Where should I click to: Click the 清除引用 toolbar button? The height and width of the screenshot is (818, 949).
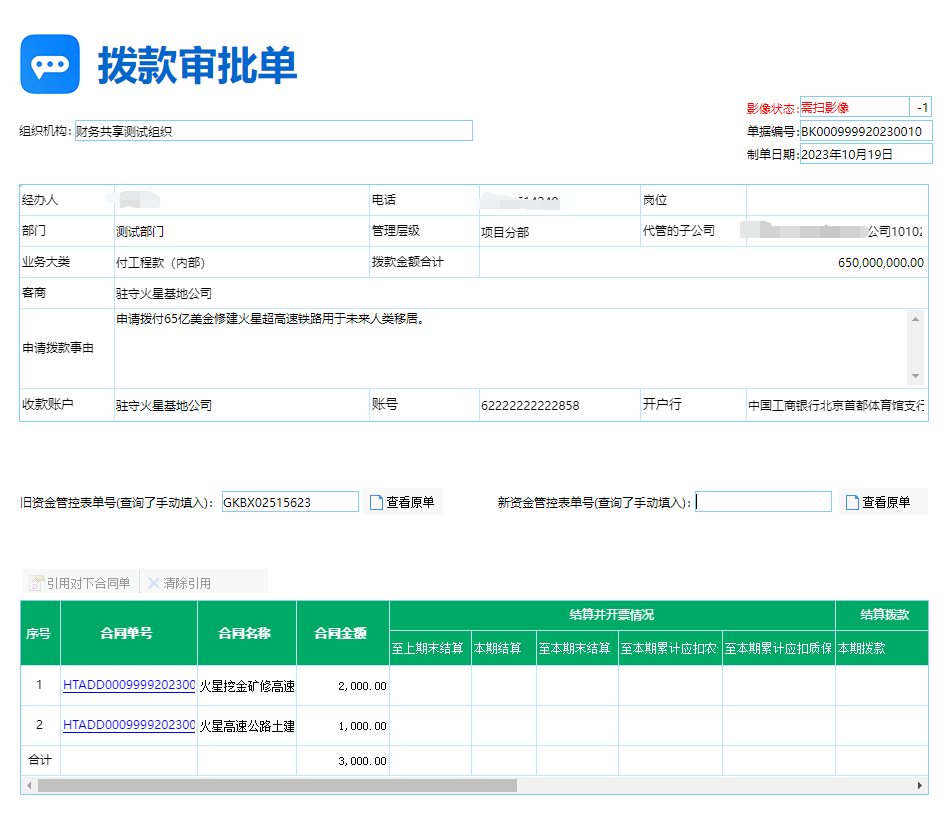point(180,583)
